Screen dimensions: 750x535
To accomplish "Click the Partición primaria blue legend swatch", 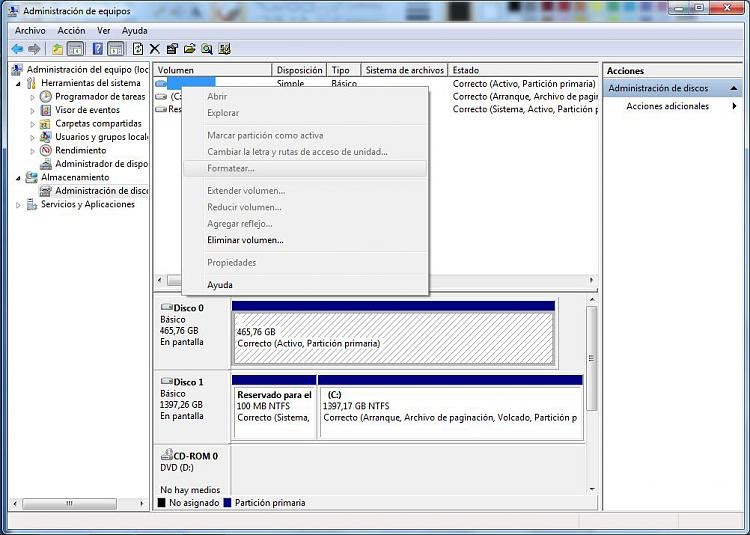I will click(227, 502).
